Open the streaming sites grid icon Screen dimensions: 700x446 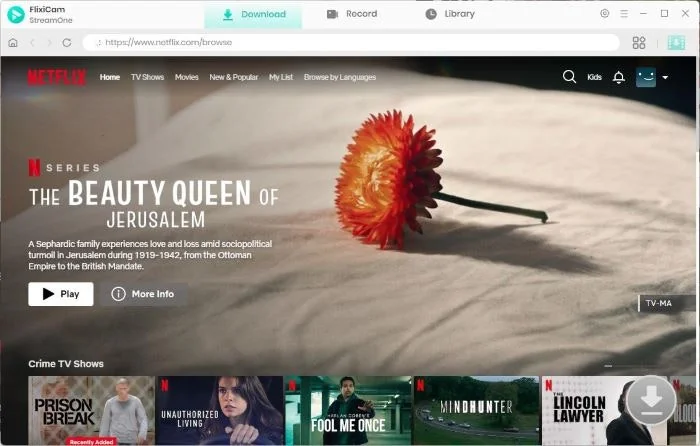639,42
